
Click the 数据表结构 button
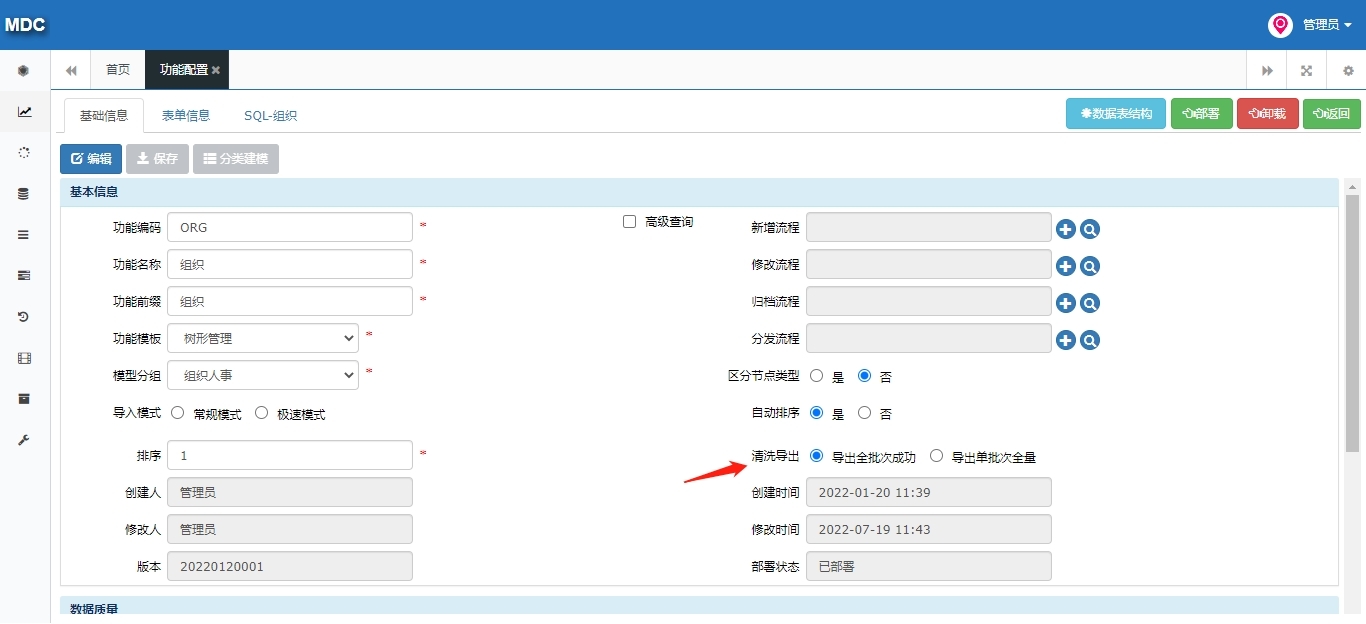[1116, 114]
